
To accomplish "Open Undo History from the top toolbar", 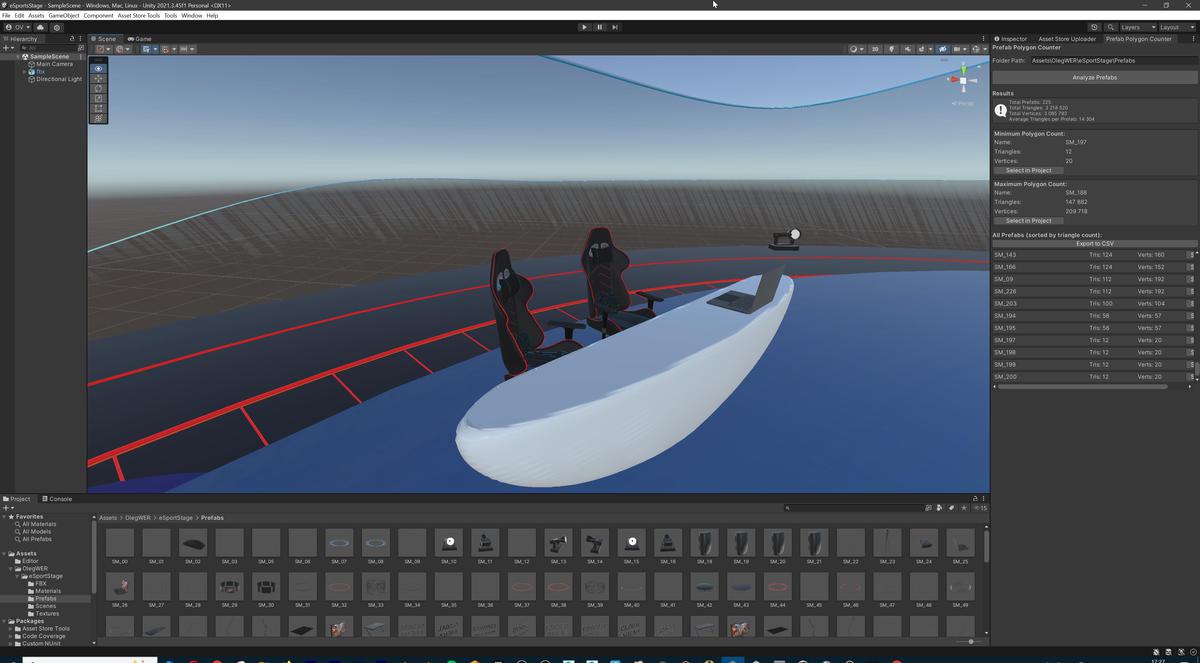I will 1094,27.
